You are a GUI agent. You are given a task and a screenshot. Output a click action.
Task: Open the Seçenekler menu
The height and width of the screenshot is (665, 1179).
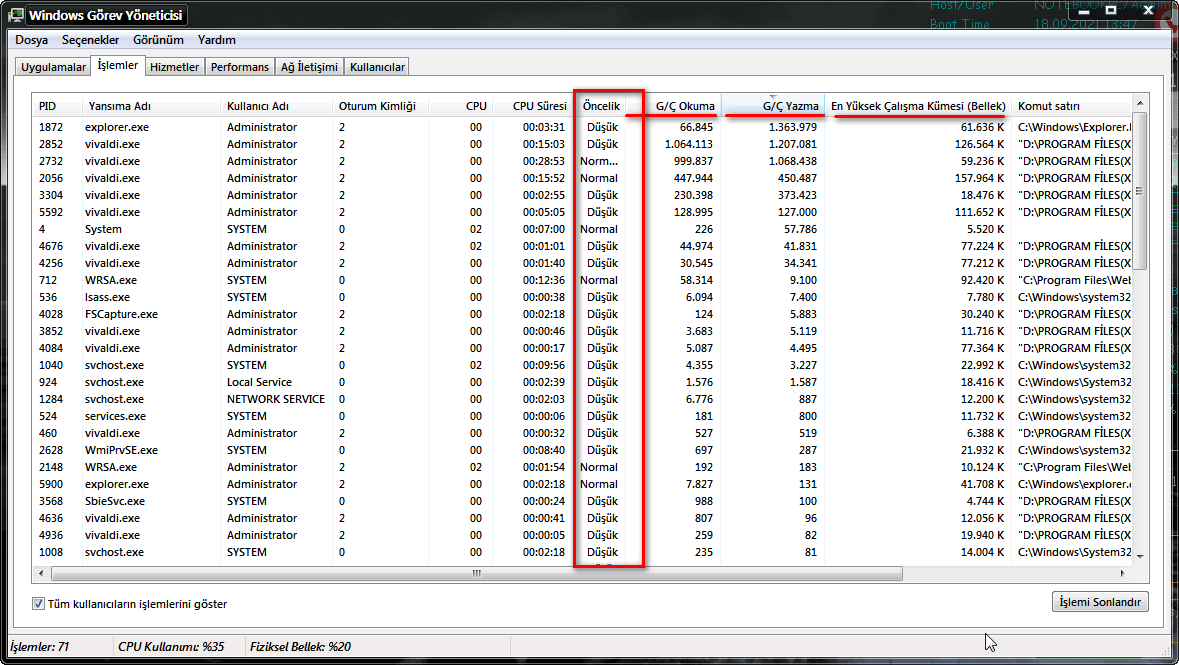click(90, 40)
